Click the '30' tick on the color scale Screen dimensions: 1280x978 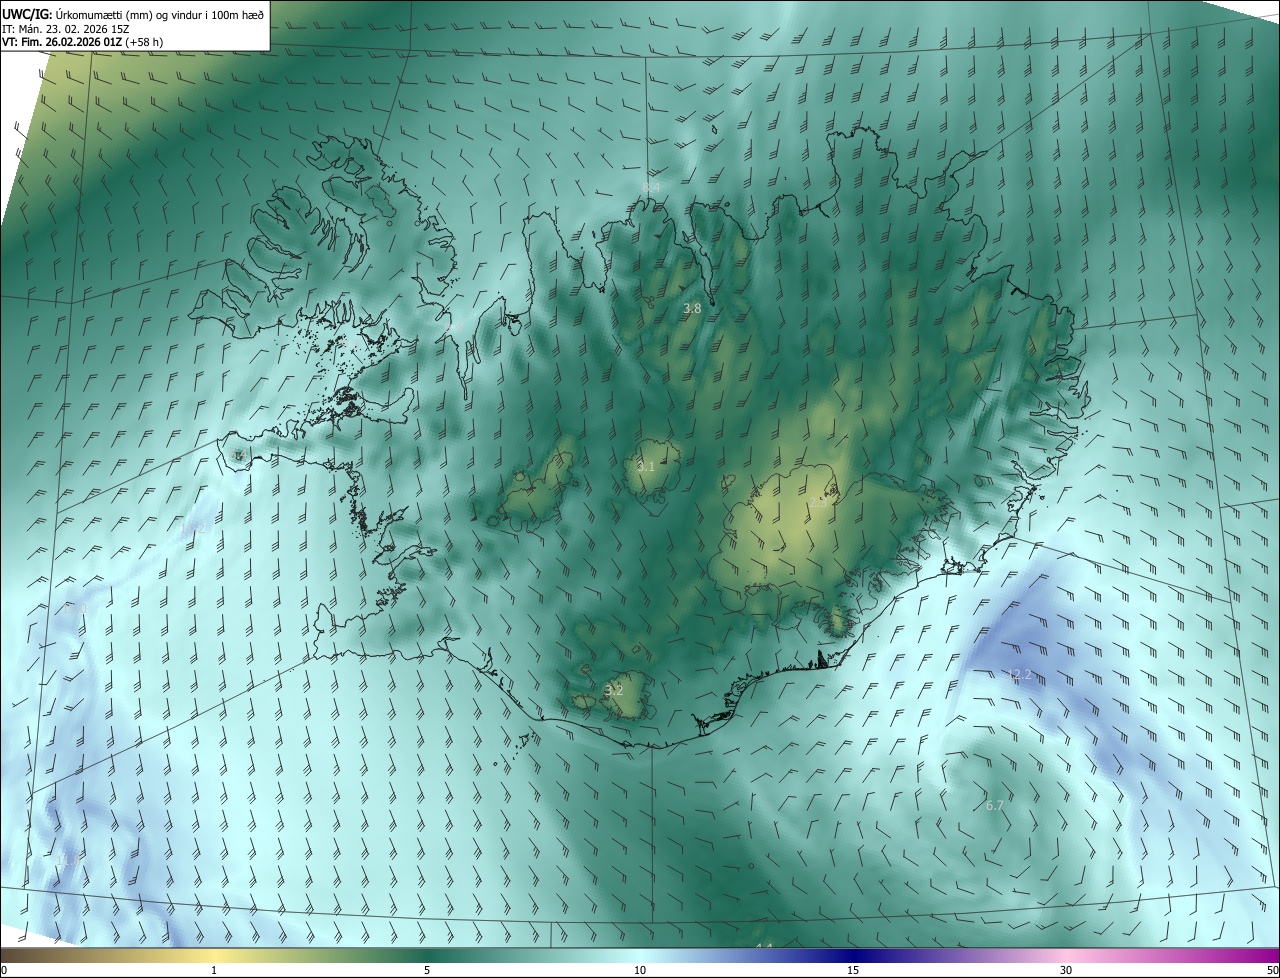[1066, 970]
